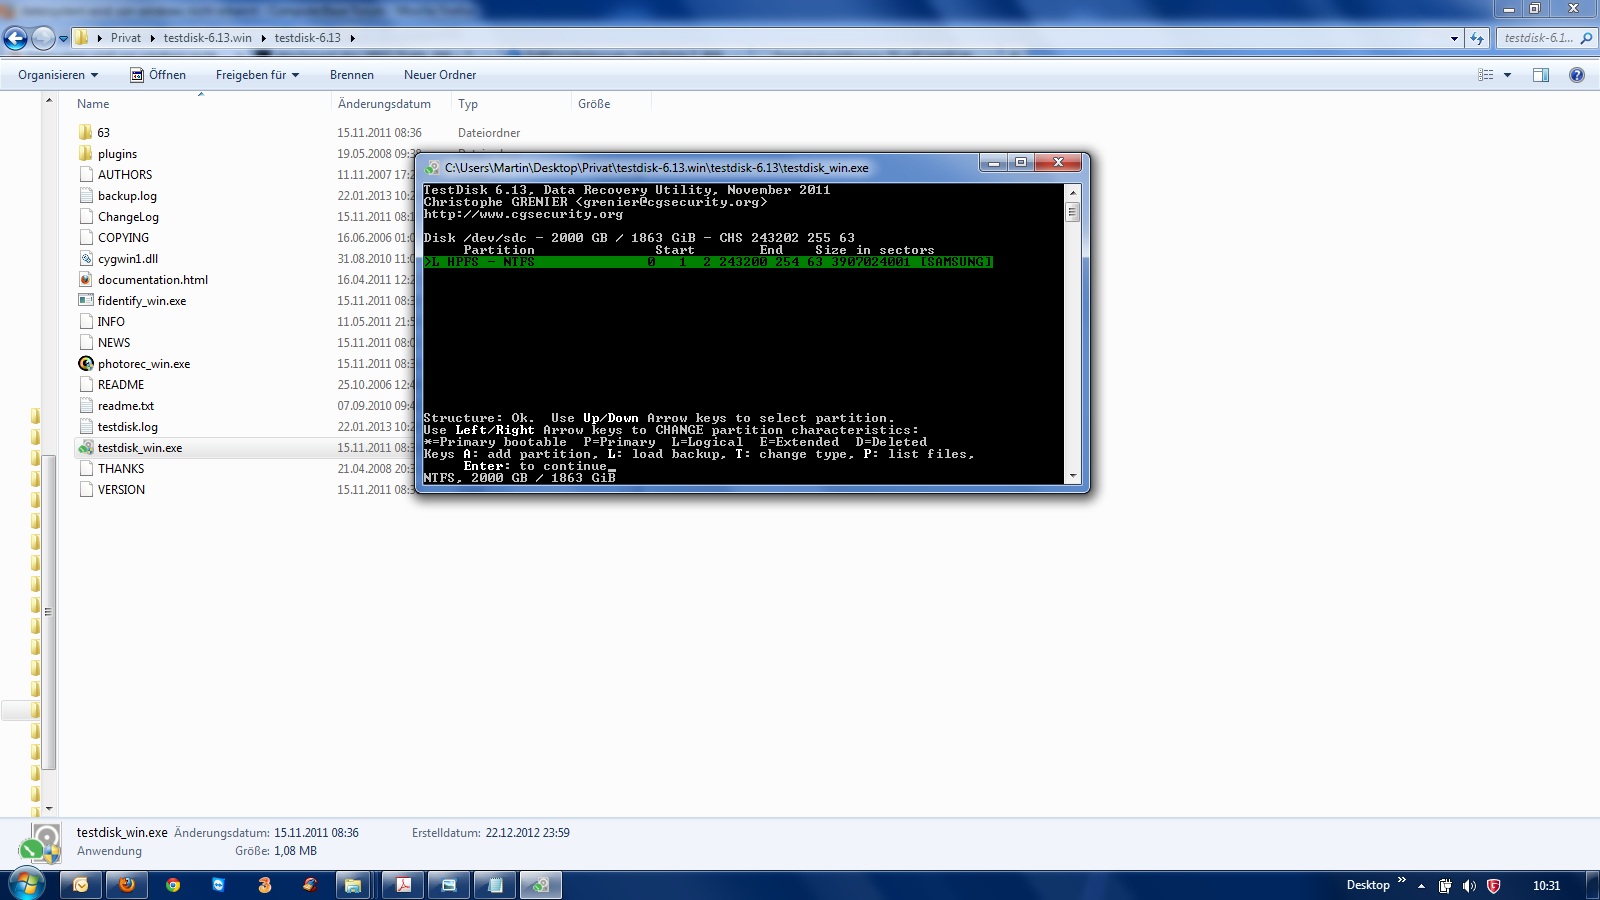Launch Firefox from the taskbar
1600x900 pixels.
[x=126, y=885]
